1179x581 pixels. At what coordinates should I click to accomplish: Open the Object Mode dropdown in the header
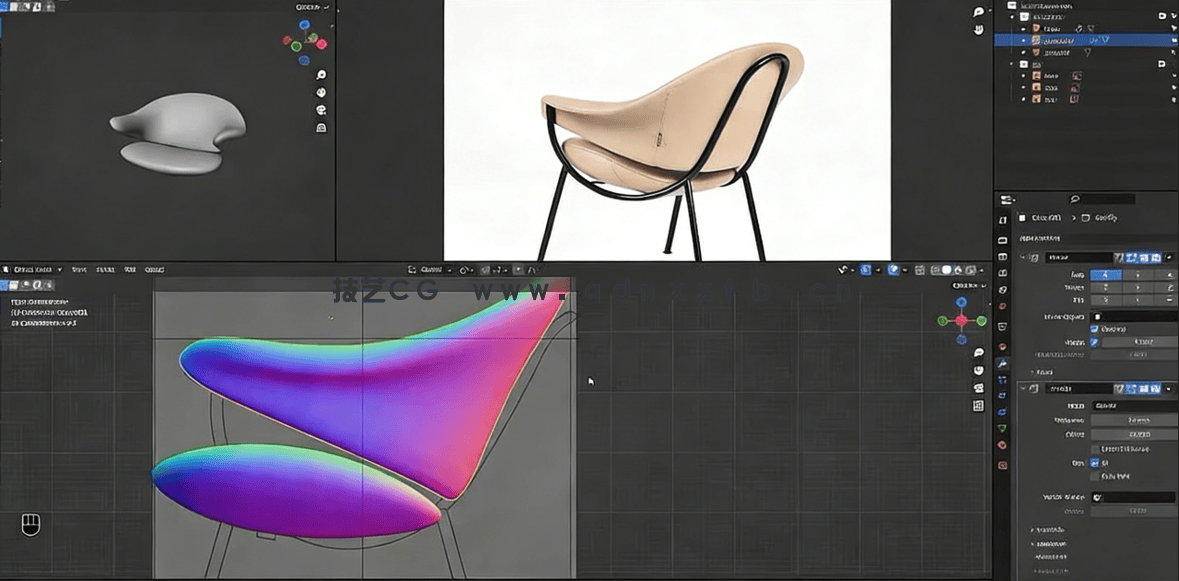coord(35,269)
